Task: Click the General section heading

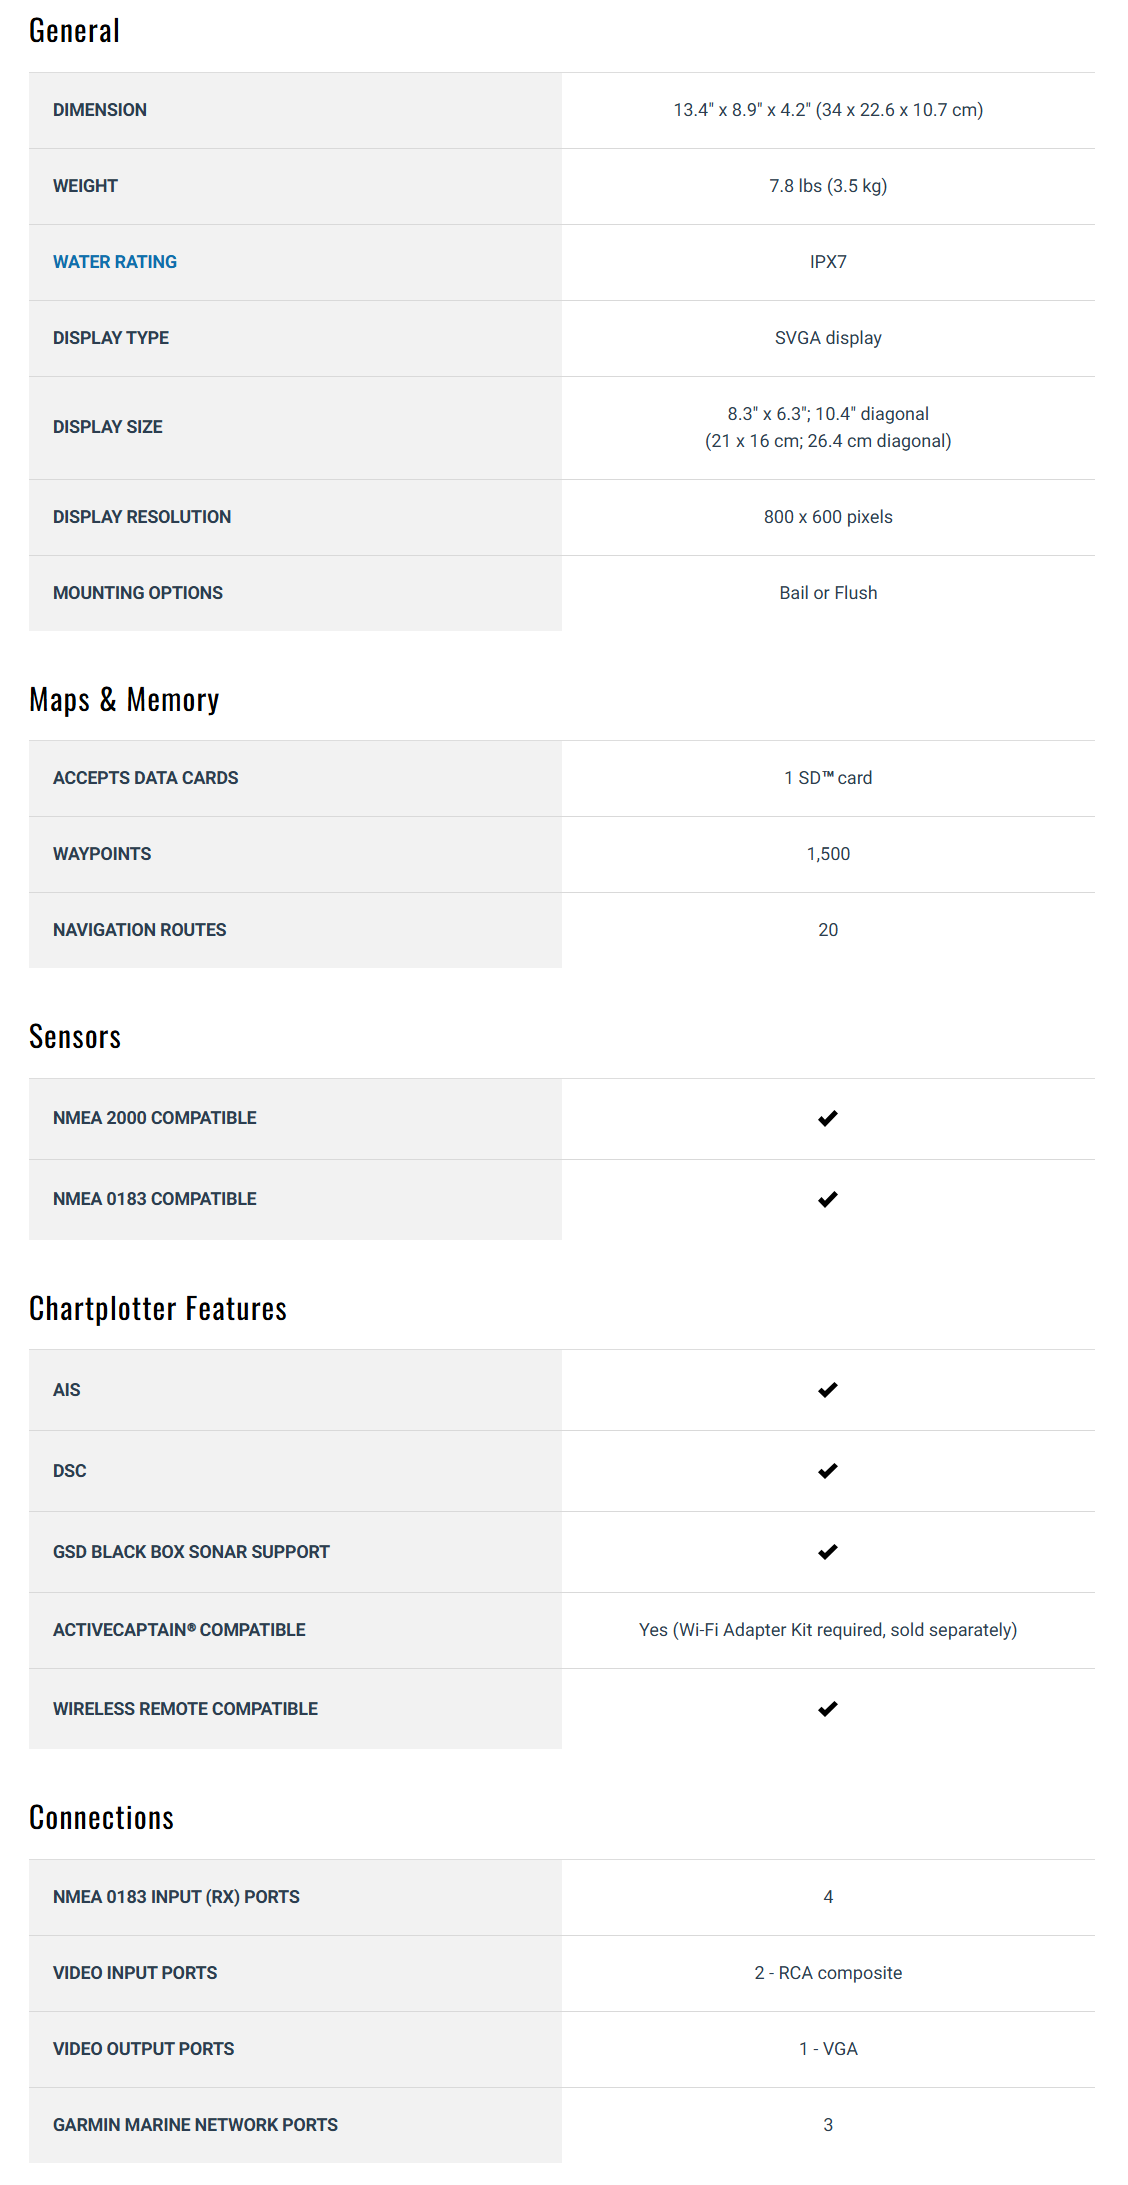Action: pyautogui.click(x=74, y=31)
